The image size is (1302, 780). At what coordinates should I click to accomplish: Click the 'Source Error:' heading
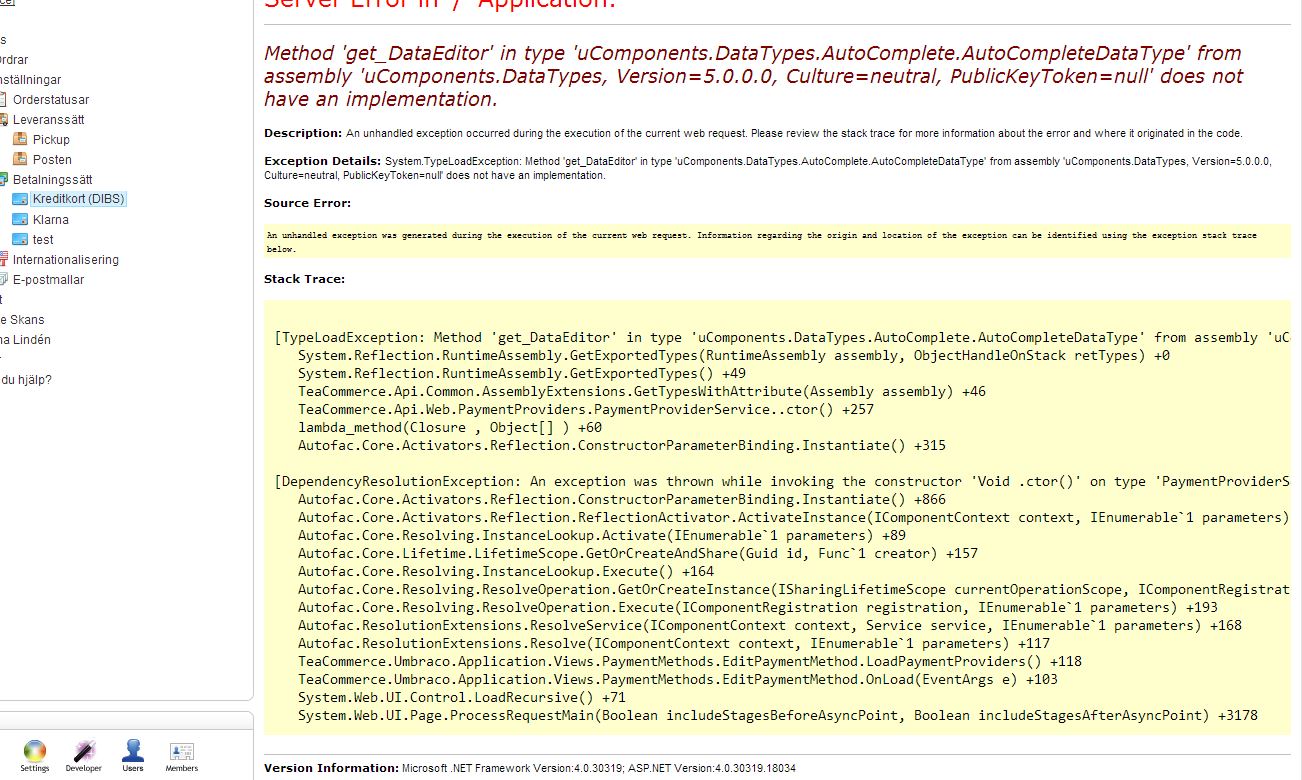point(307,203)
